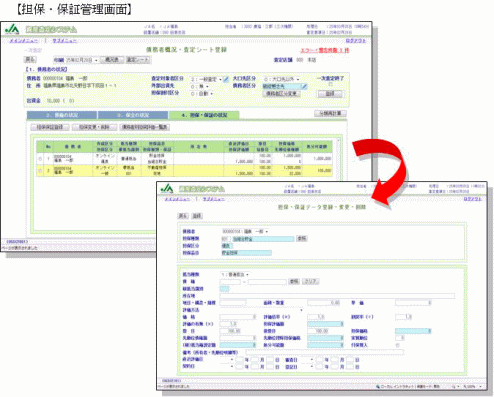Open the 抵当種類 dropdown in the data form
Viewport: 494px width, 397px height.
235,275
